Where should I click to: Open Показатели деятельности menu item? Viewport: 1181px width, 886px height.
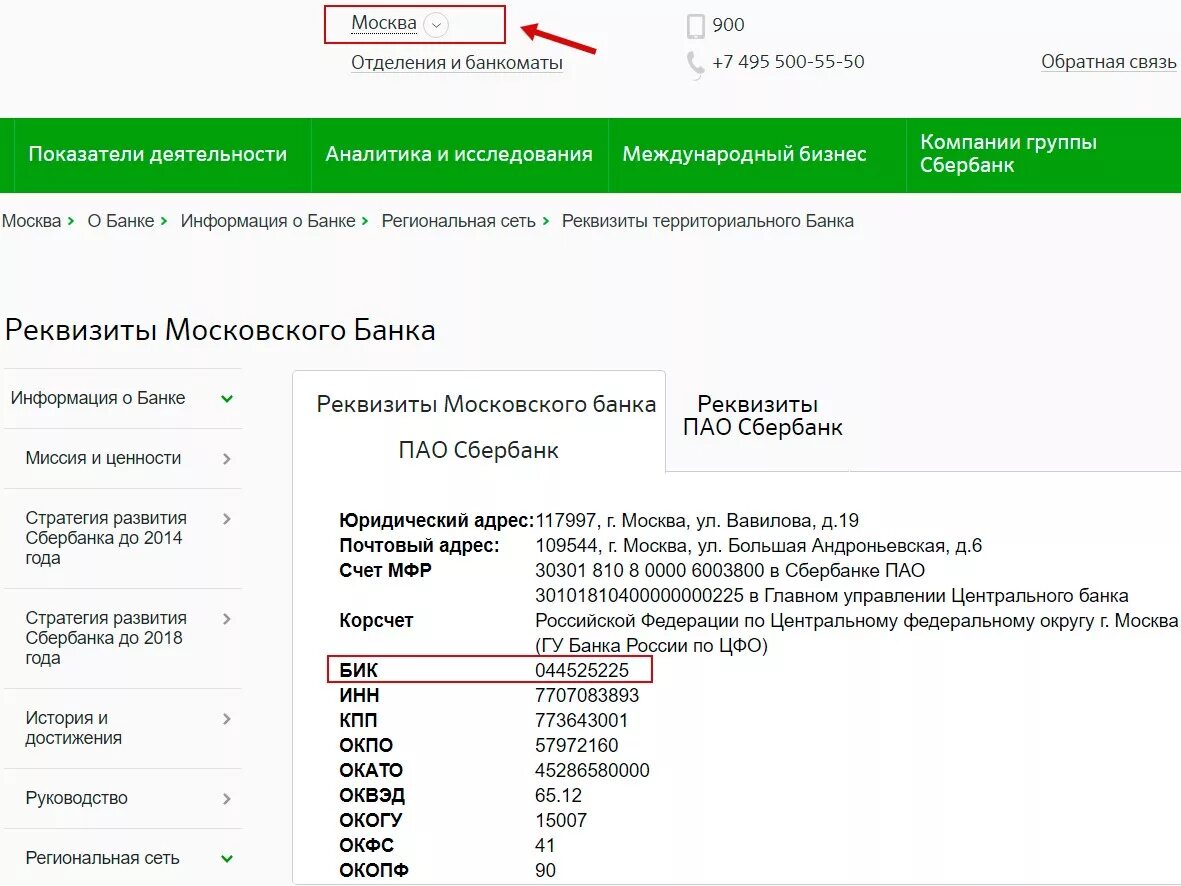pyautogui.click(x=157, y=154)
